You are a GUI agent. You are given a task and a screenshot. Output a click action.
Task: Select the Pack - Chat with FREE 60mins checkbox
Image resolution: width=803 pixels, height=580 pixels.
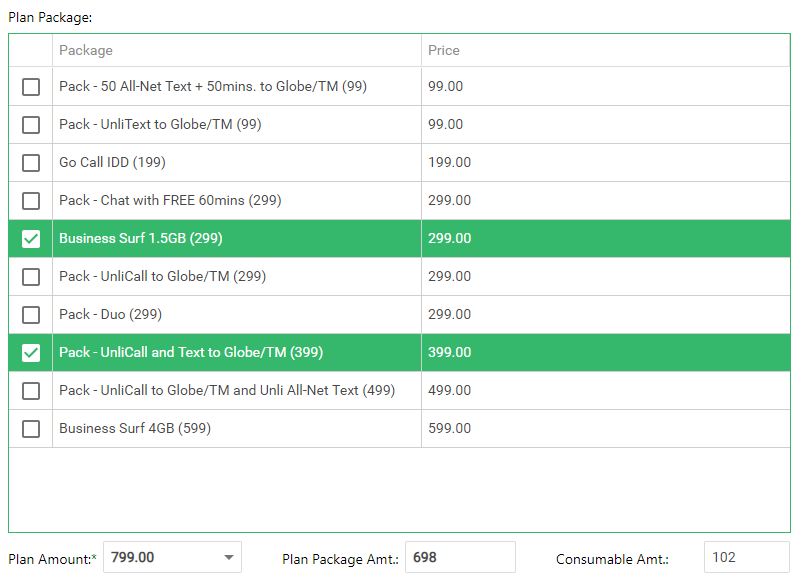(x=30, y=200)
